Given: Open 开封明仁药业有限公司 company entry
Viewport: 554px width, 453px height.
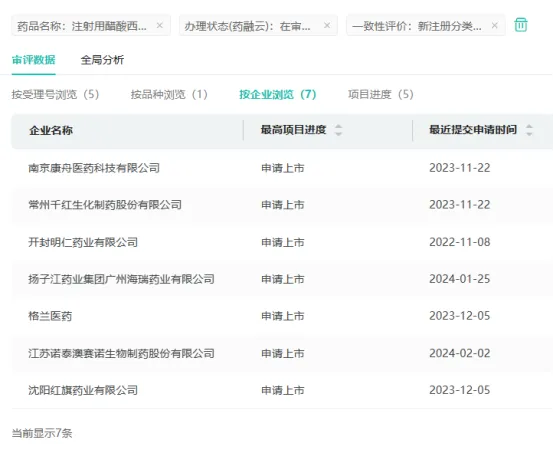Looking at the screenshot, I should click(x=83, y=242).
